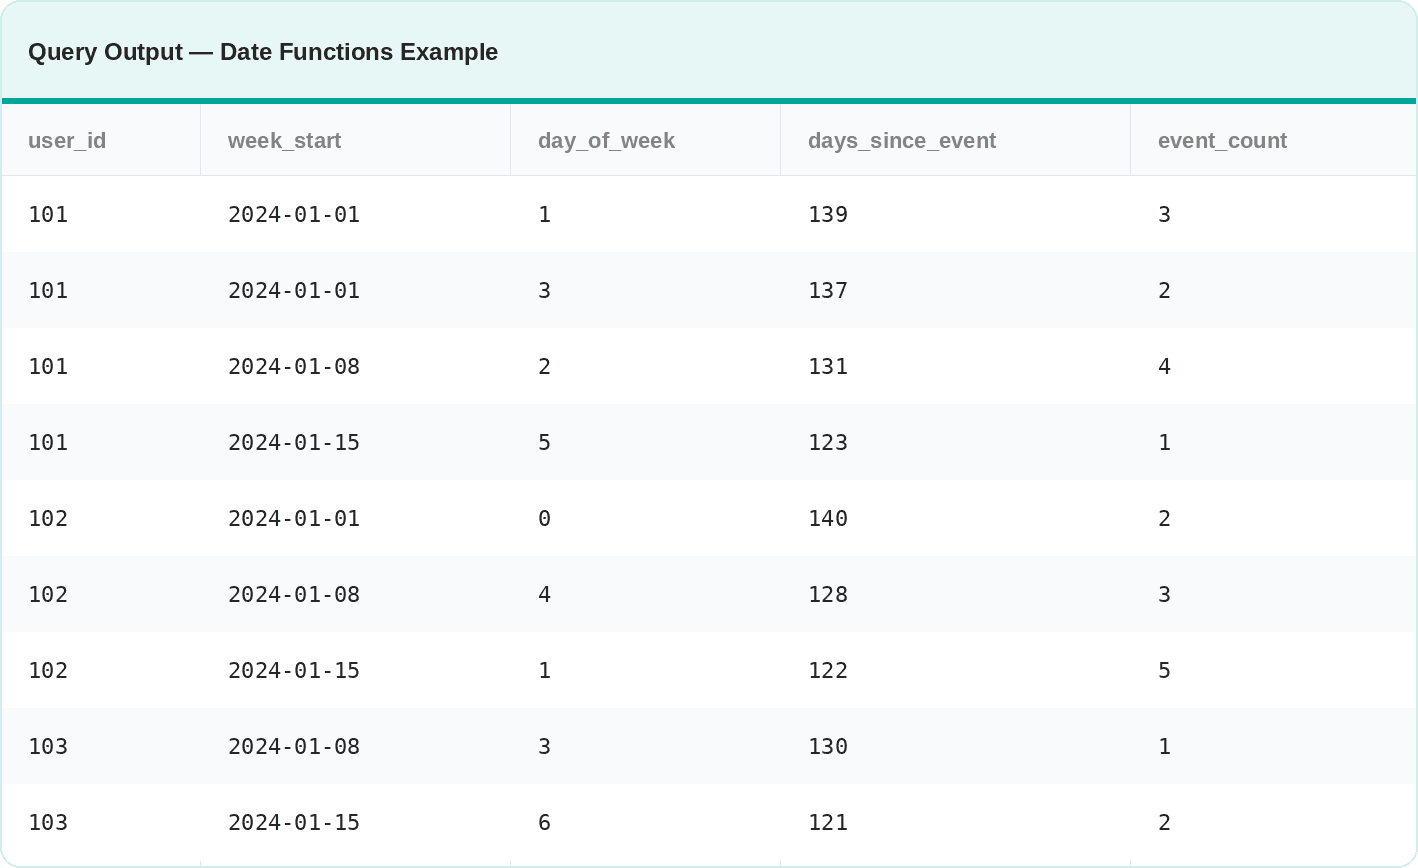Click week_start 2024-01-15 in the row with 121

(x=294, y=822)
